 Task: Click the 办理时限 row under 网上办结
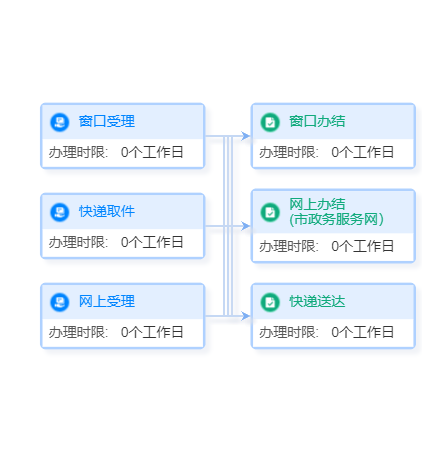point(333,246)
